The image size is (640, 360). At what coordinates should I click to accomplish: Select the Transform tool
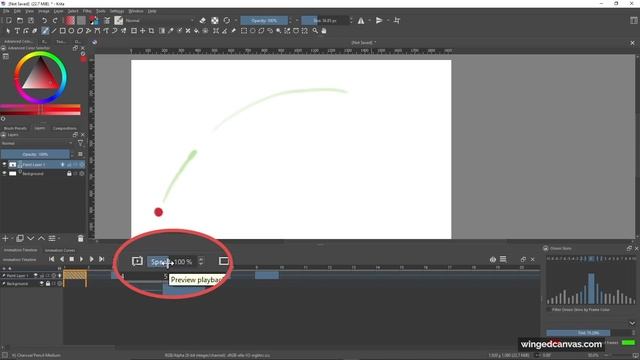coord(134,31)
